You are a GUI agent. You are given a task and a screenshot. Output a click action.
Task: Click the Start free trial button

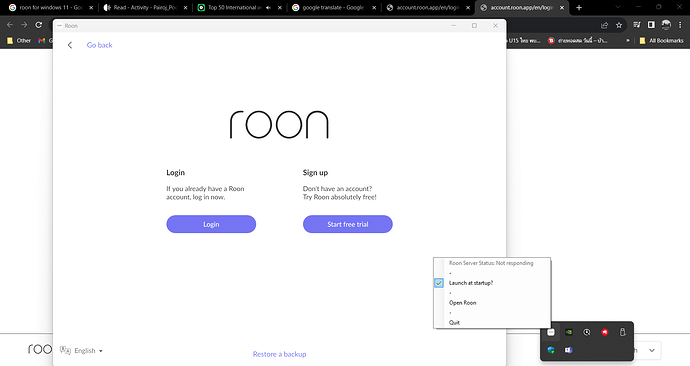[348, 224]
